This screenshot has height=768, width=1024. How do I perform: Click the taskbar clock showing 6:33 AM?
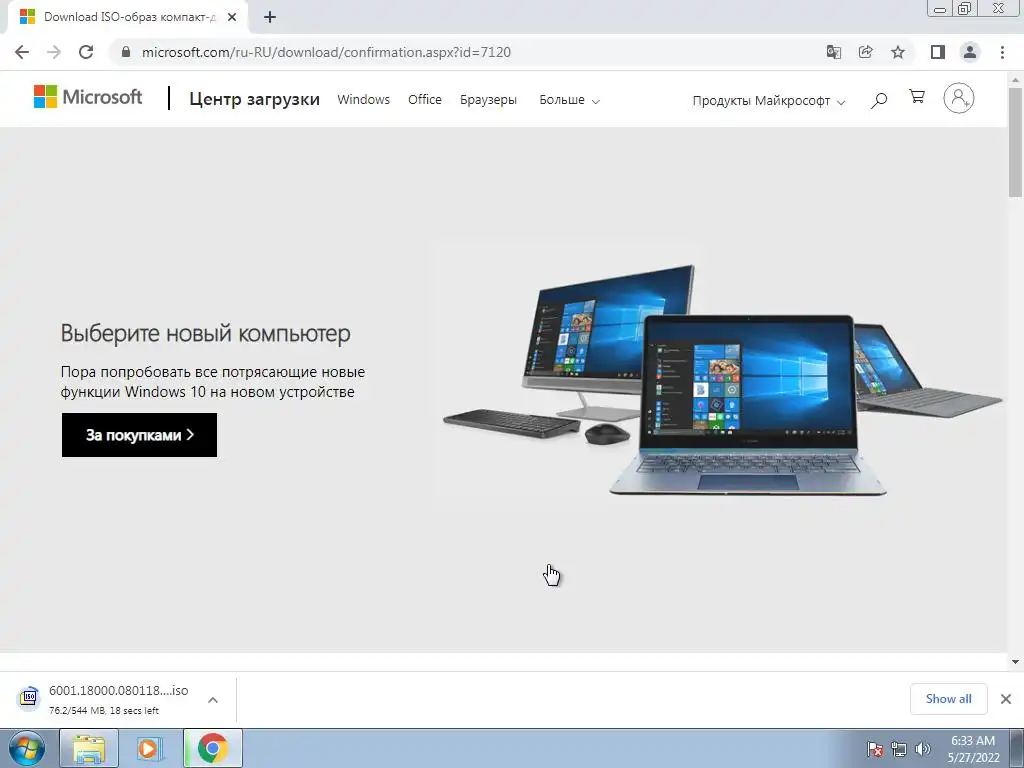click(x=973, y=749)
